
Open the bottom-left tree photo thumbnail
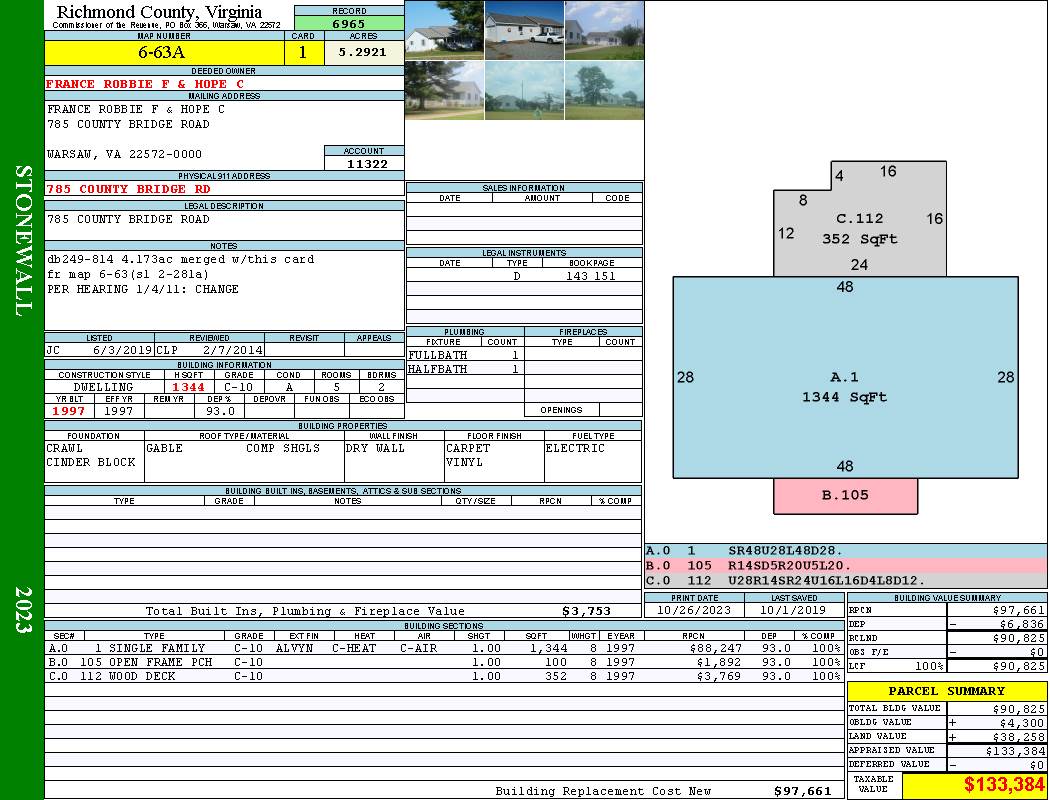445,90
